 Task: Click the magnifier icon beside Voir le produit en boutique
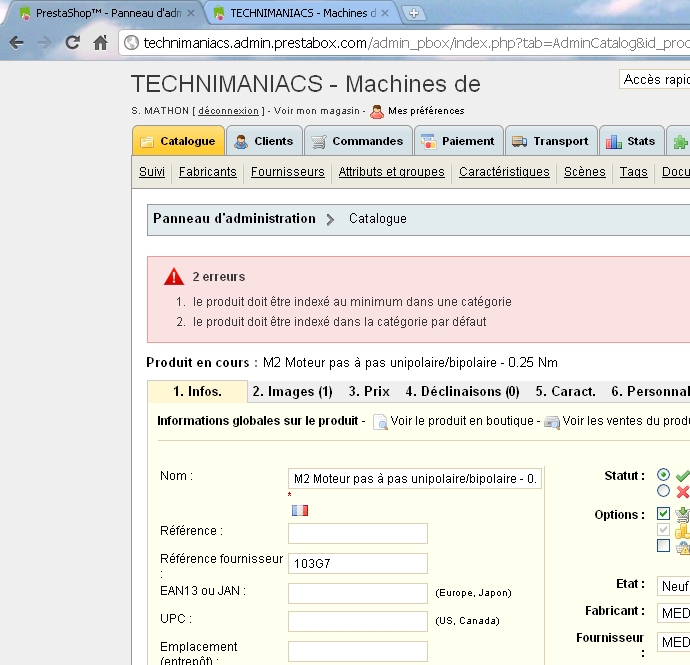(x=380, y=422)
